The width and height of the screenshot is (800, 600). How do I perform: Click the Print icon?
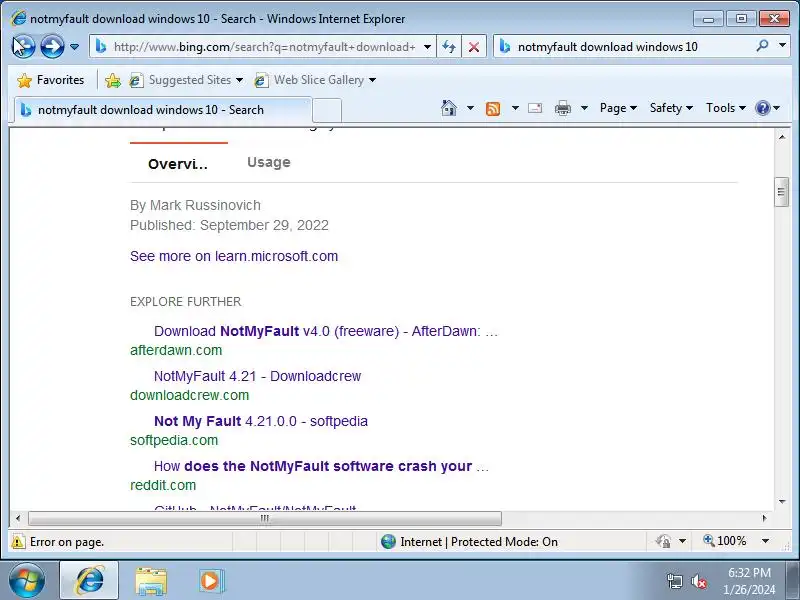(563, 108)
